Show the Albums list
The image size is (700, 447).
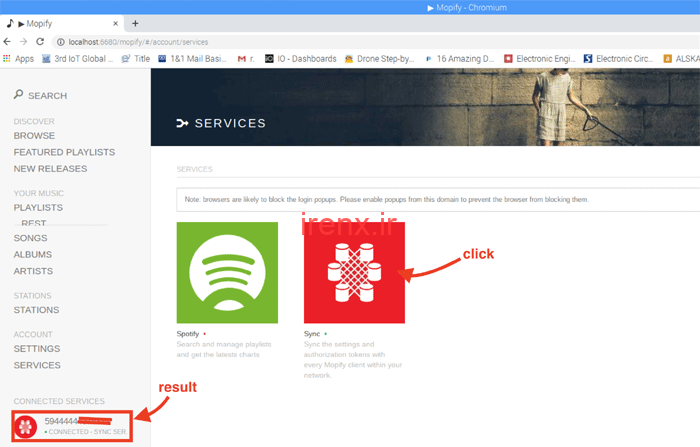click(33, 255)
